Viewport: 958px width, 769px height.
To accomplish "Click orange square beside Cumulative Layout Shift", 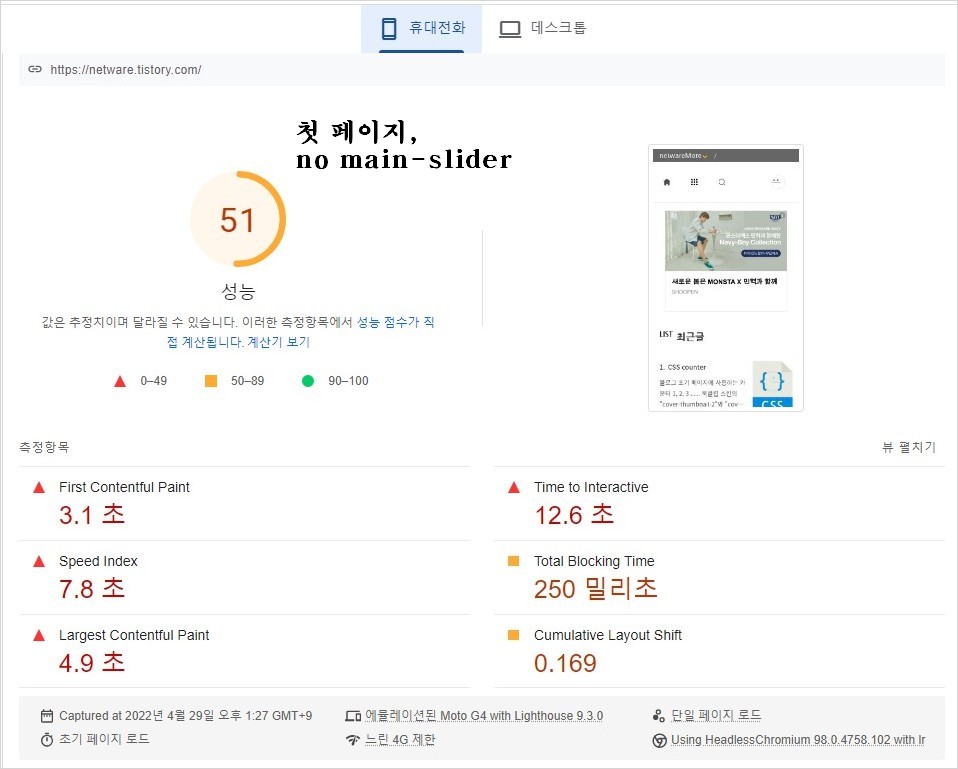I will 513,635.
